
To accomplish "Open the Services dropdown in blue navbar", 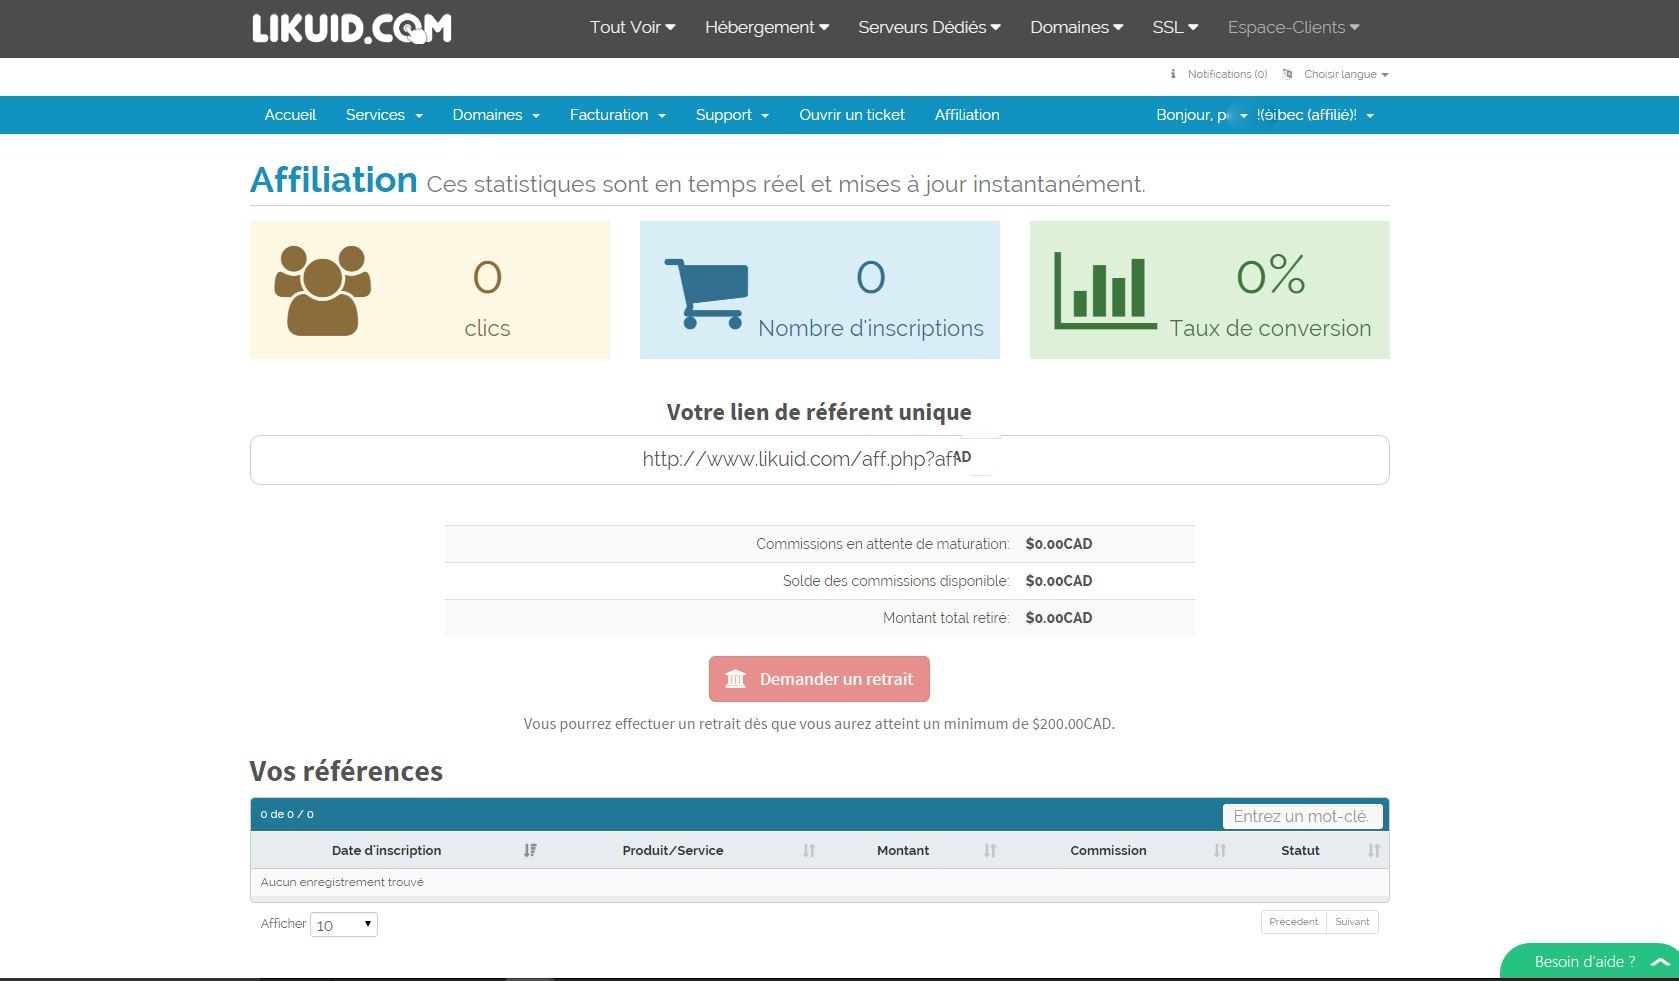I will tap(384, 115).
